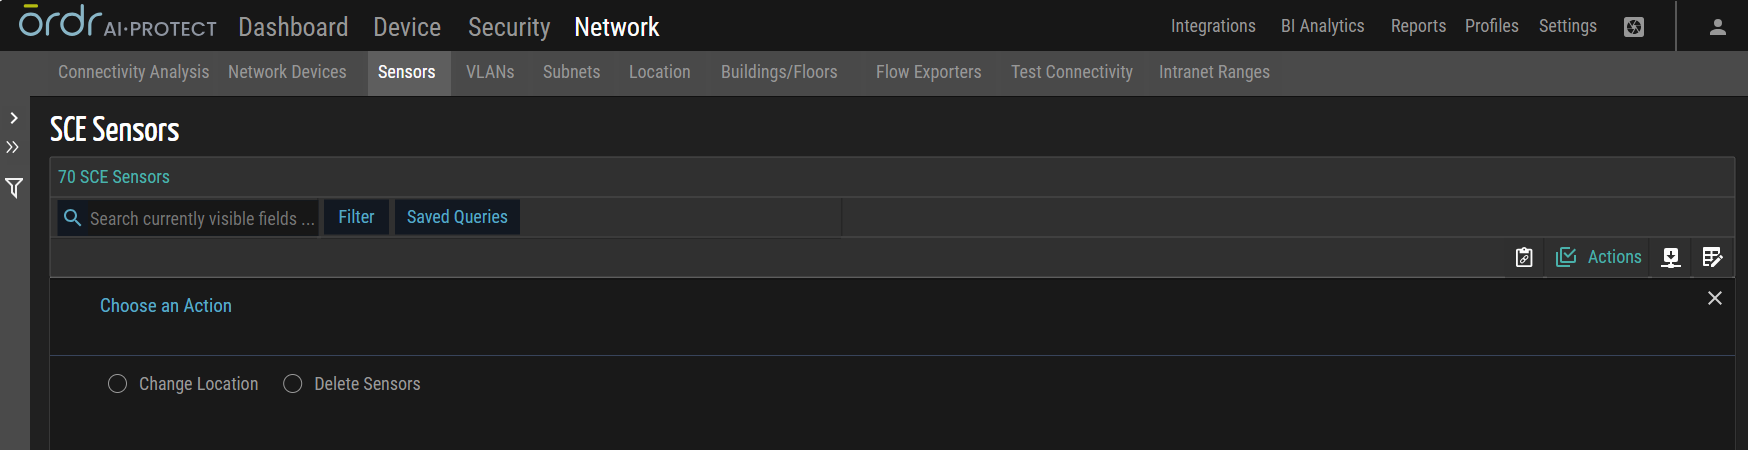Click the filter funnel icon in sidebar
This screenshot has height=450, width=1748.
[x=14, y=188]
